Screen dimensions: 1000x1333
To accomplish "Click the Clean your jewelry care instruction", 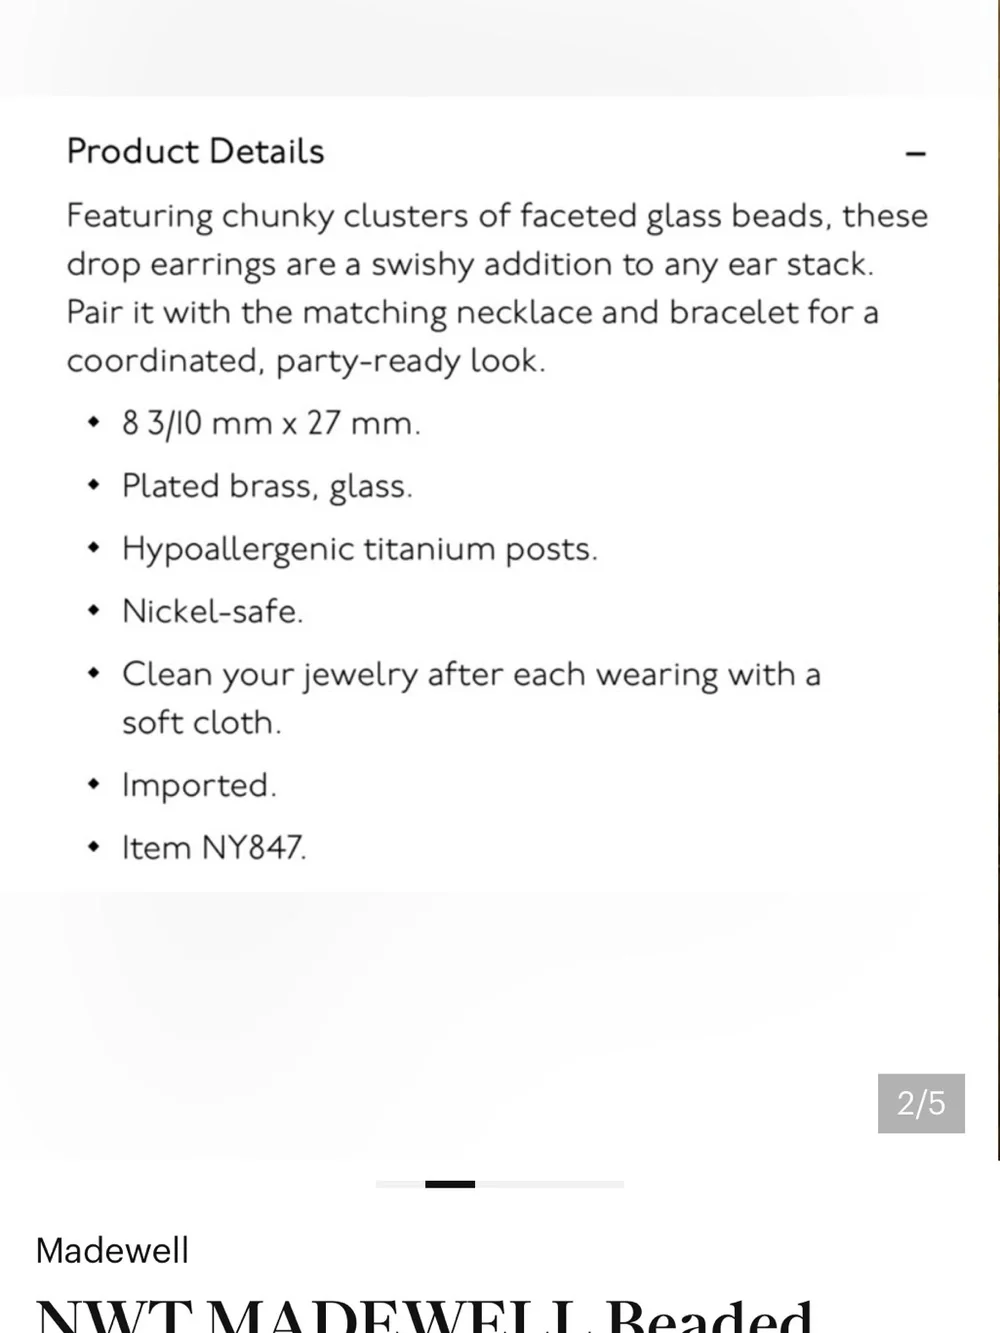I will (471, 698).
